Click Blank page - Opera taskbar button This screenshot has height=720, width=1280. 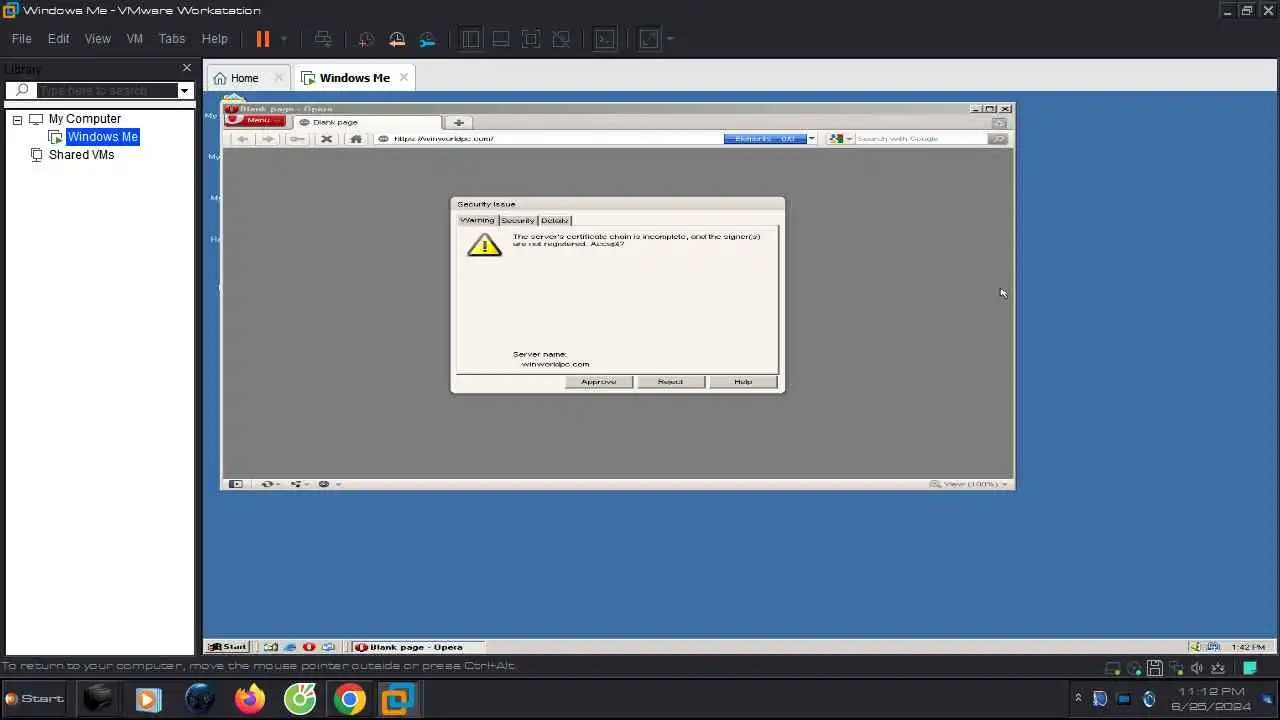coord(418,647)
